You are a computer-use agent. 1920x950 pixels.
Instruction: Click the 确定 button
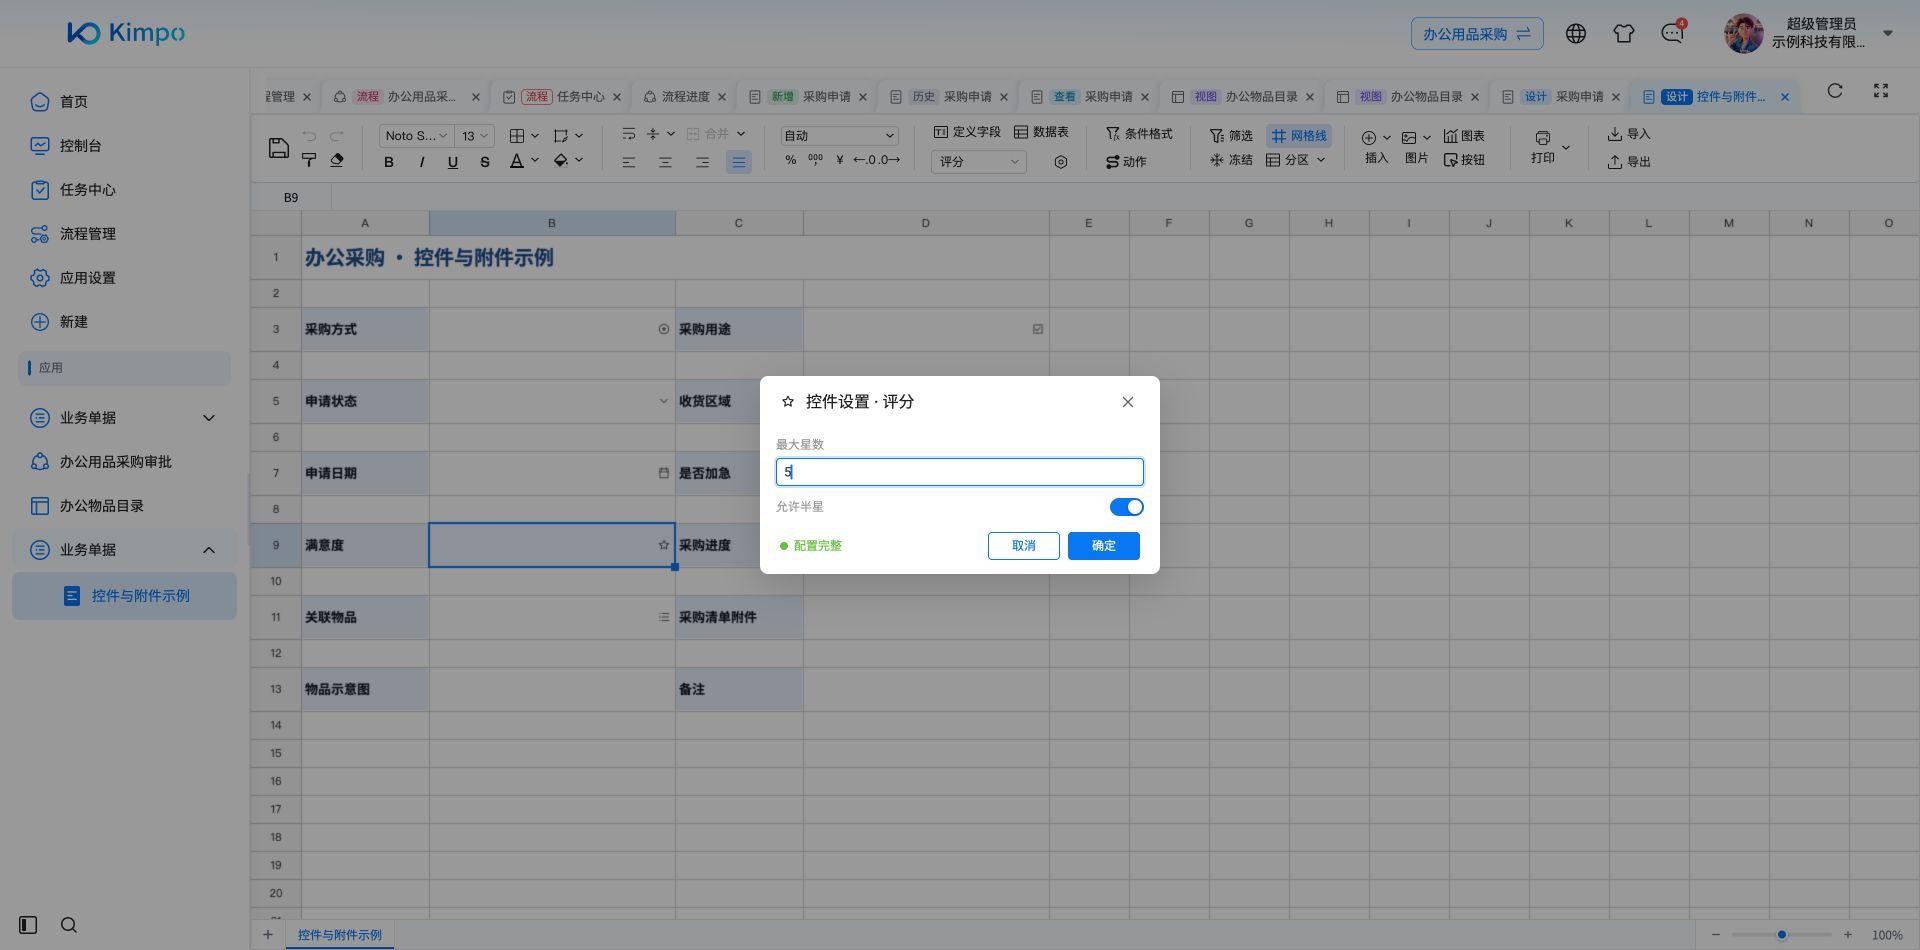click(1104, 546)
